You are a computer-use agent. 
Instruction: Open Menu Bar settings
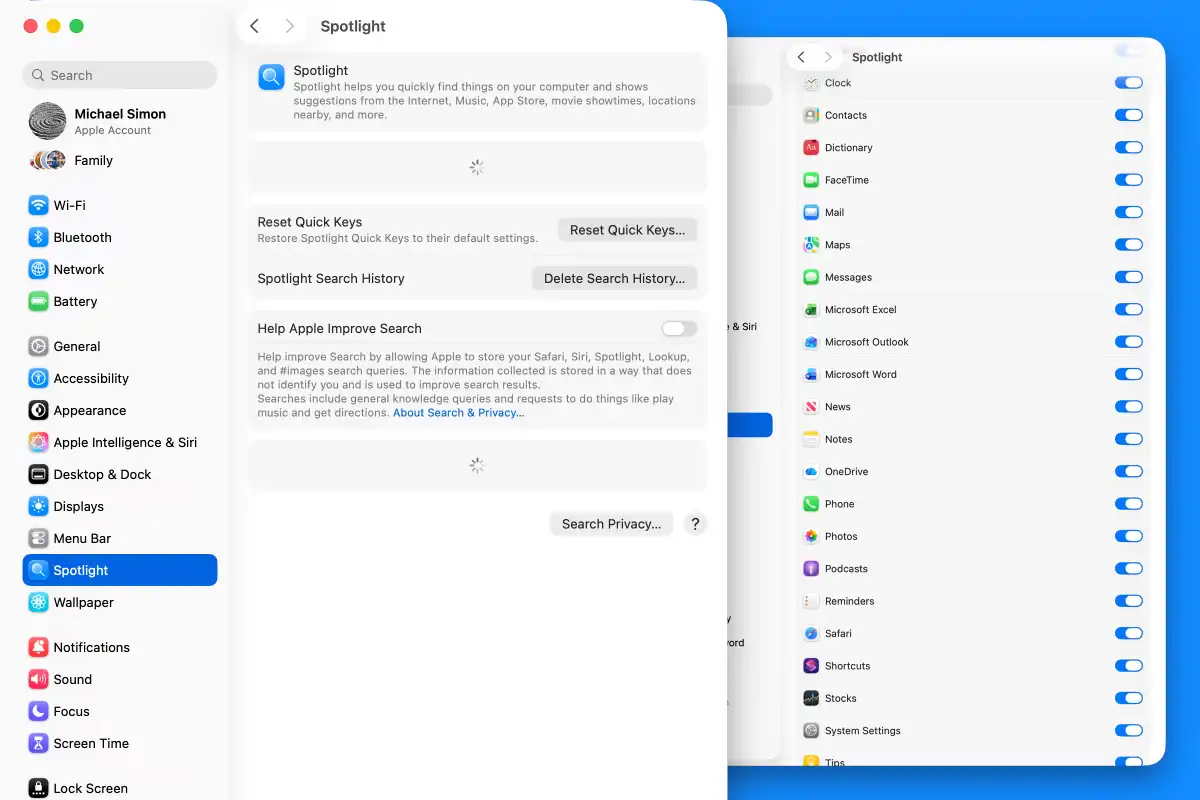119,538
